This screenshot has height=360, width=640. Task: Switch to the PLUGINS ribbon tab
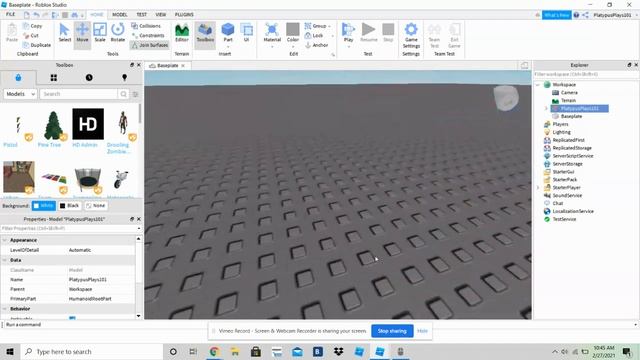click(184, 14)
